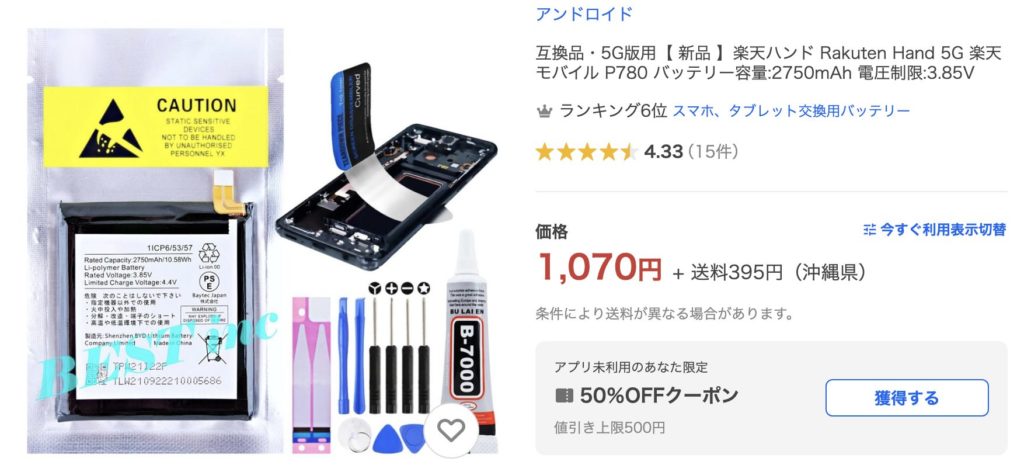Open the アンドロイド category link
The image size is (1024, 465).
pos(584,14)
